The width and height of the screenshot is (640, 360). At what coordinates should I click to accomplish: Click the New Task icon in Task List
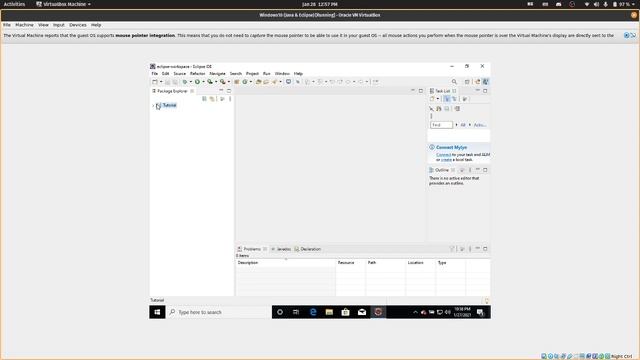pyautogui.click(x=432, y=99)
